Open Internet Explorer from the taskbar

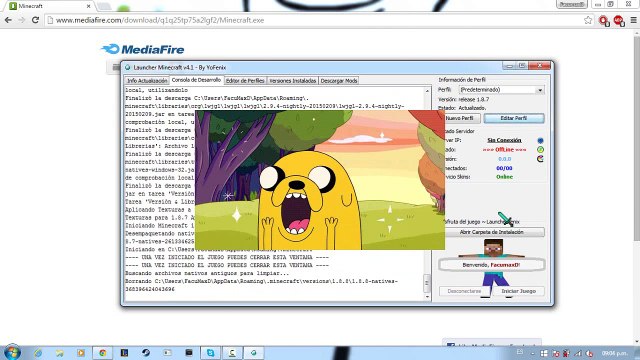point(38,353)
